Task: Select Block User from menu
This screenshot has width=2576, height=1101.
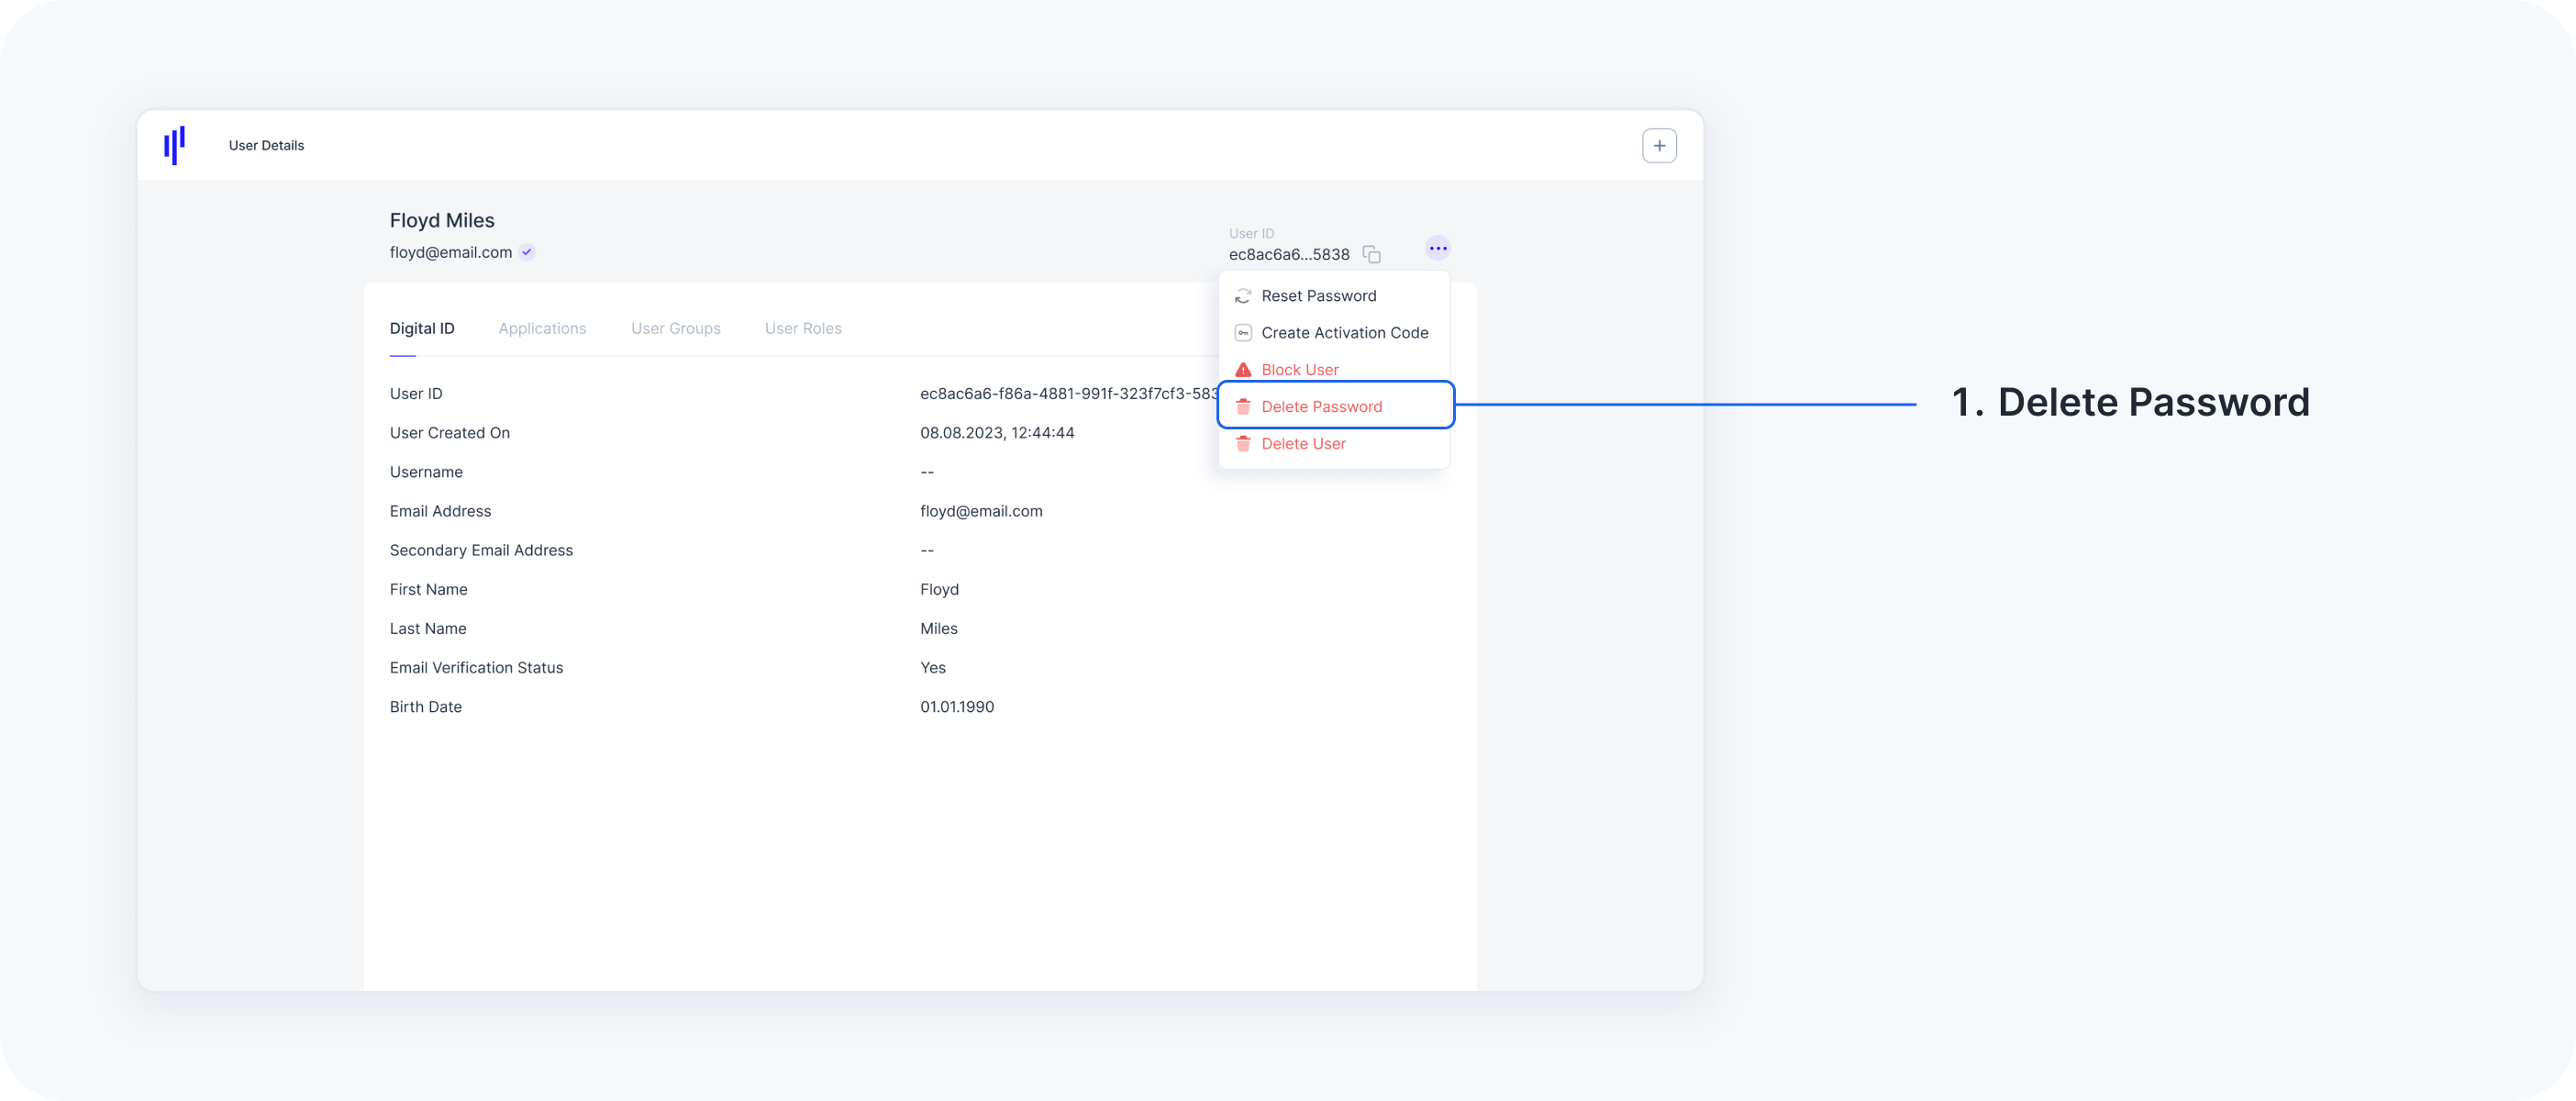Action: 1299,370
